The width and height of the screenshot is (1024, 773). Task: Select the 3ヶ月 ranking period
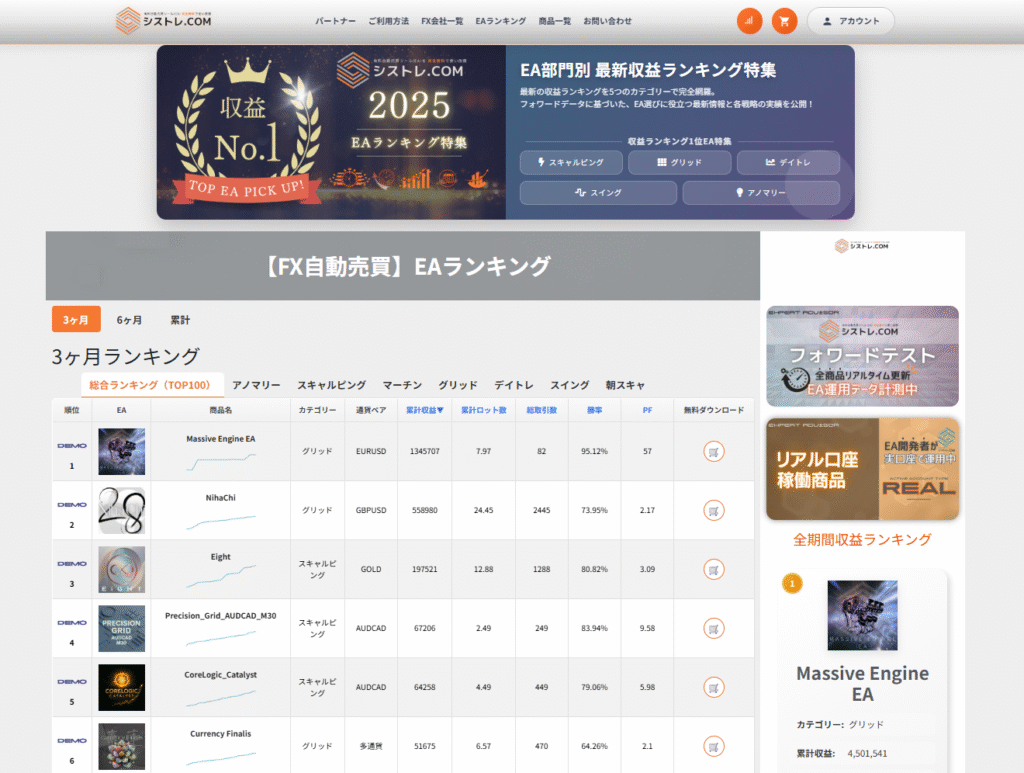point(76,320)
